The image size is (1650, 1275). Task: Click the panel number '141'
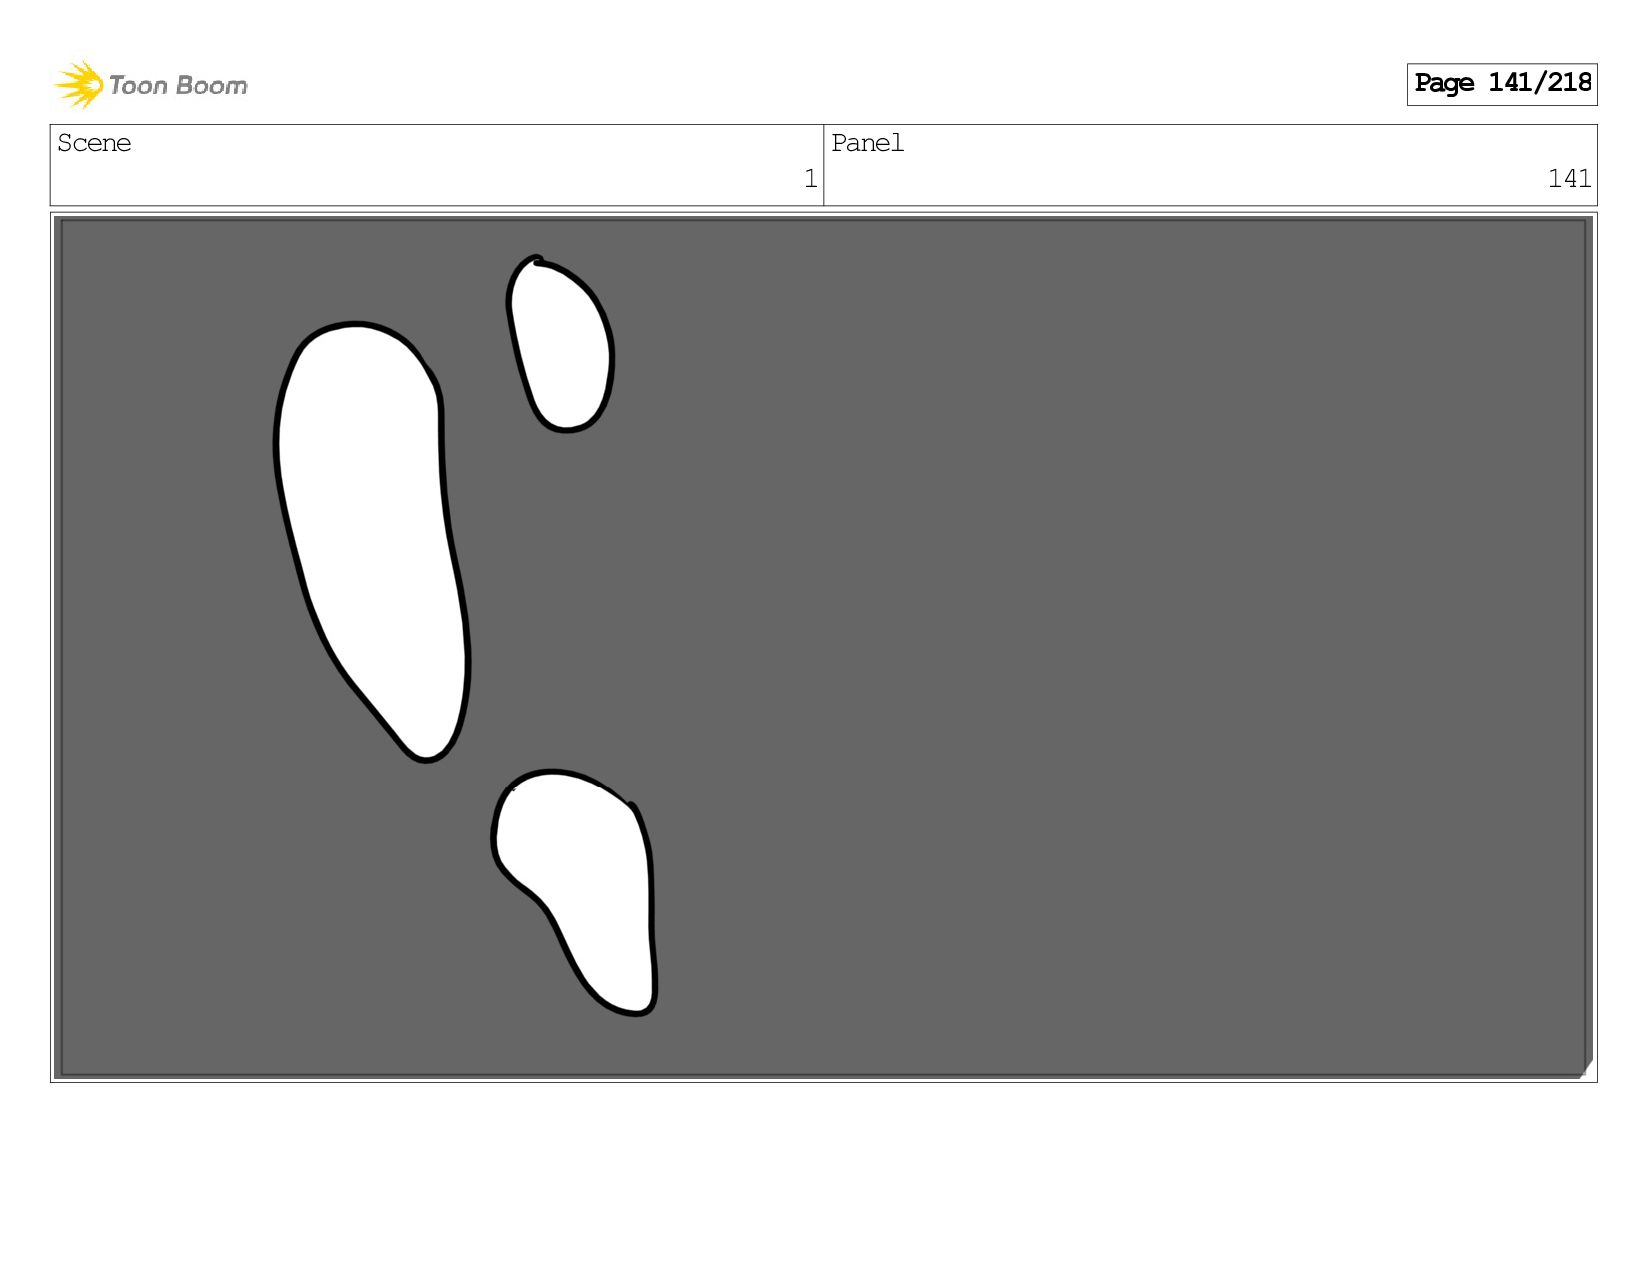1569,179
